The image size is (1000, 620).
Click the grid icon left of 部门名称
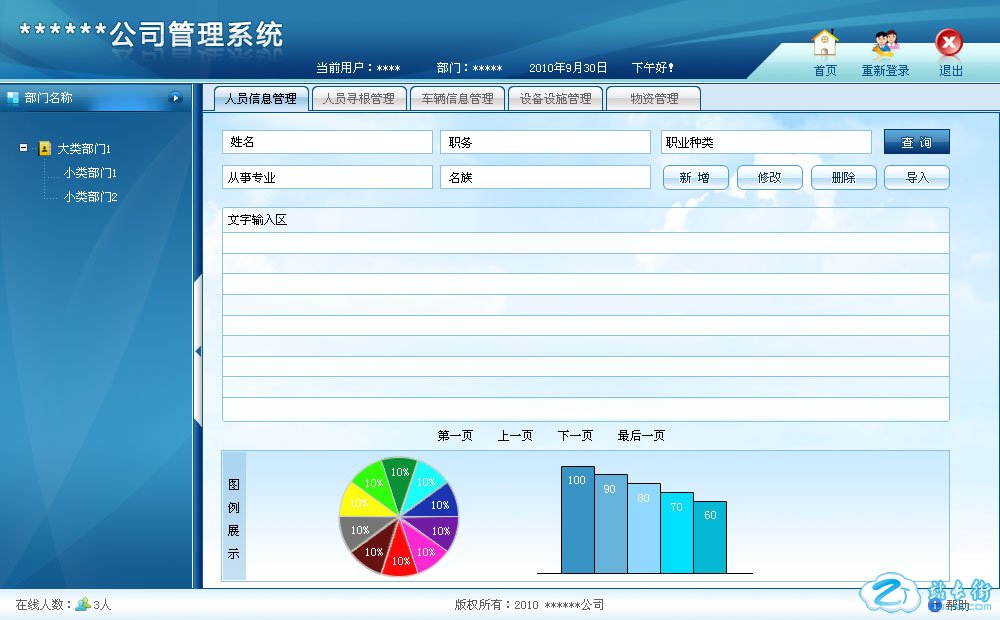click(x=13, y=98)
